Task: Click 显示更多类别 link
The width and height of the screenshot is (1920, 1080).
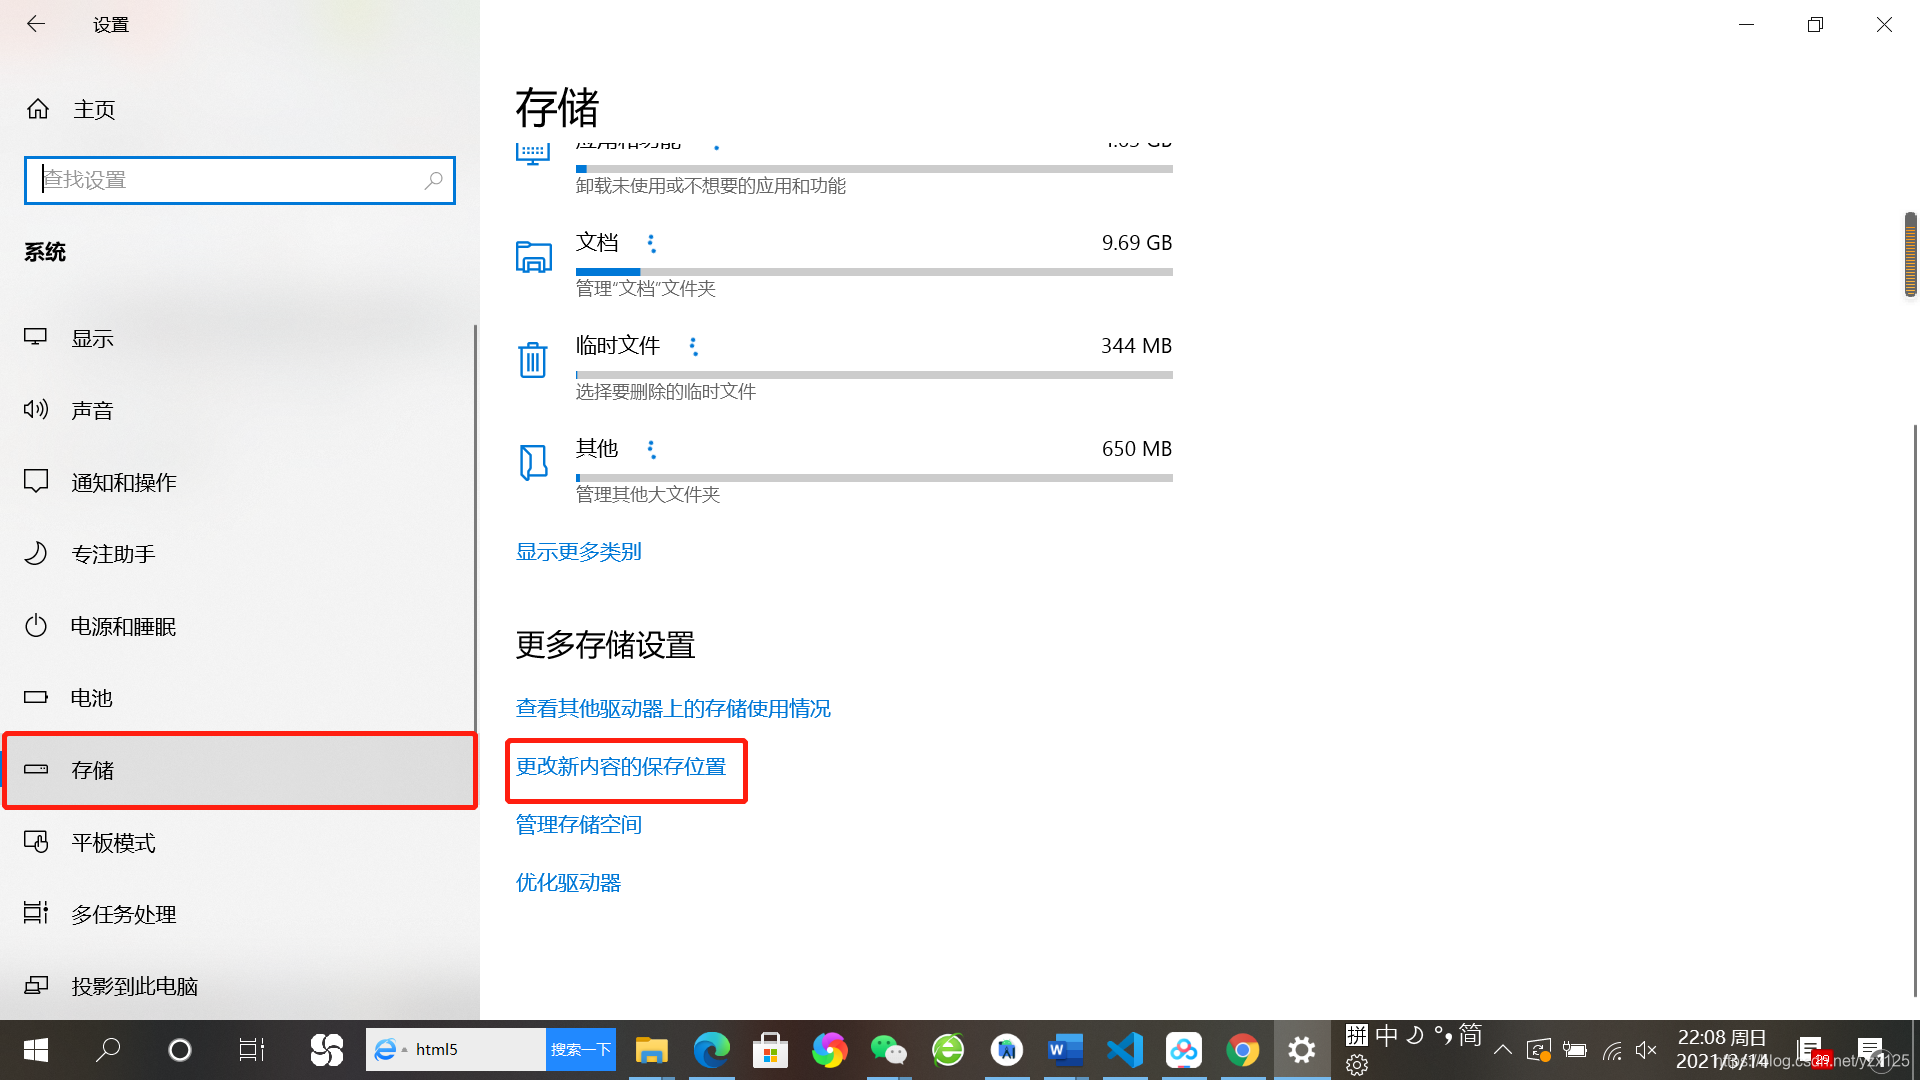Action: click(x=578, y=552)
